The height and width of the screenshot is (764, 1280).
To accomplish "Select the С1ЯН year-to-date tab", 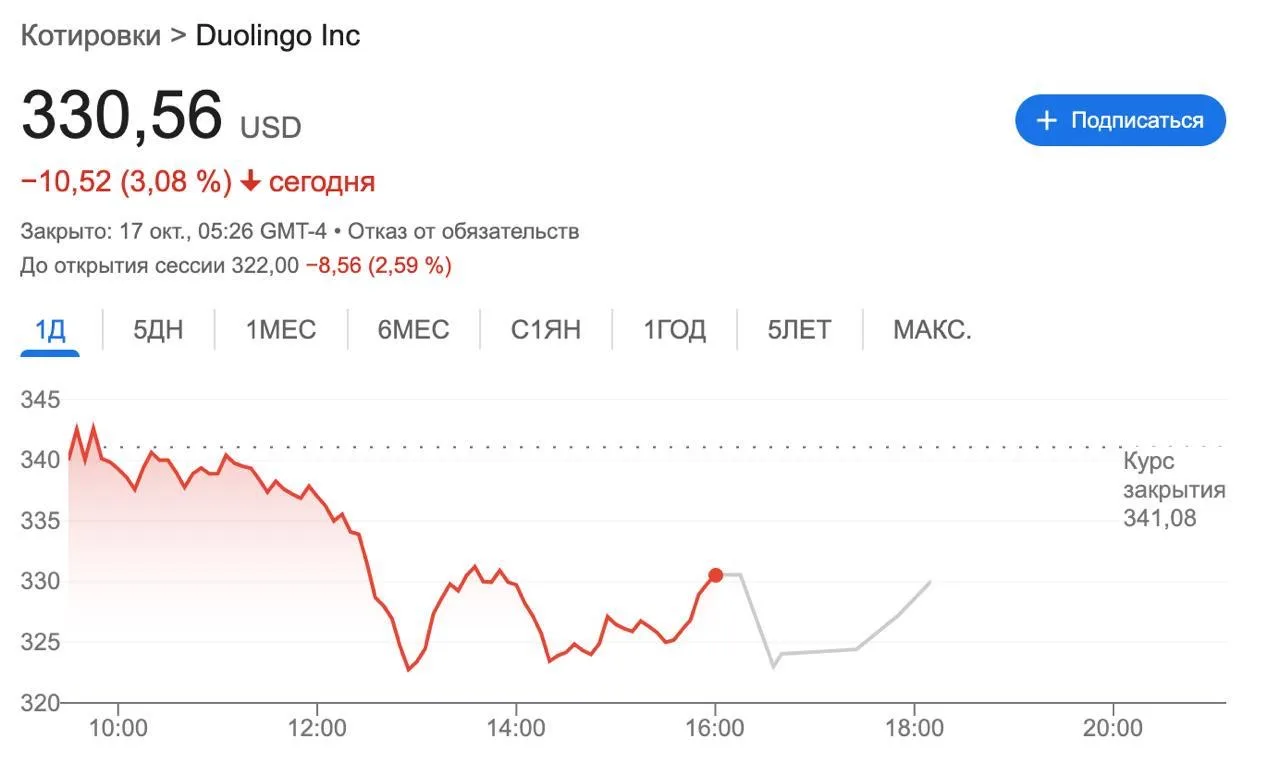I will coord(546,330).
